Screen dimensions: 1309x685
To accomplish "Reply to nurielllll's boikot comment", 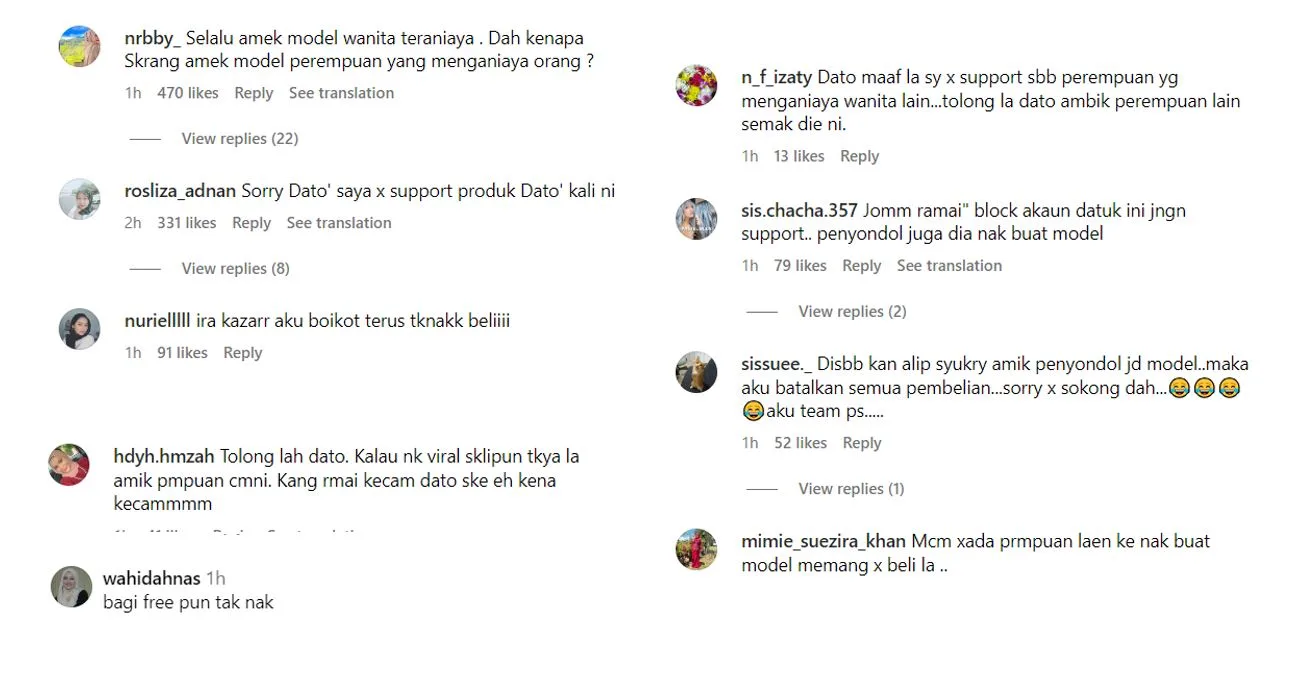I will (x=243, y=353).
